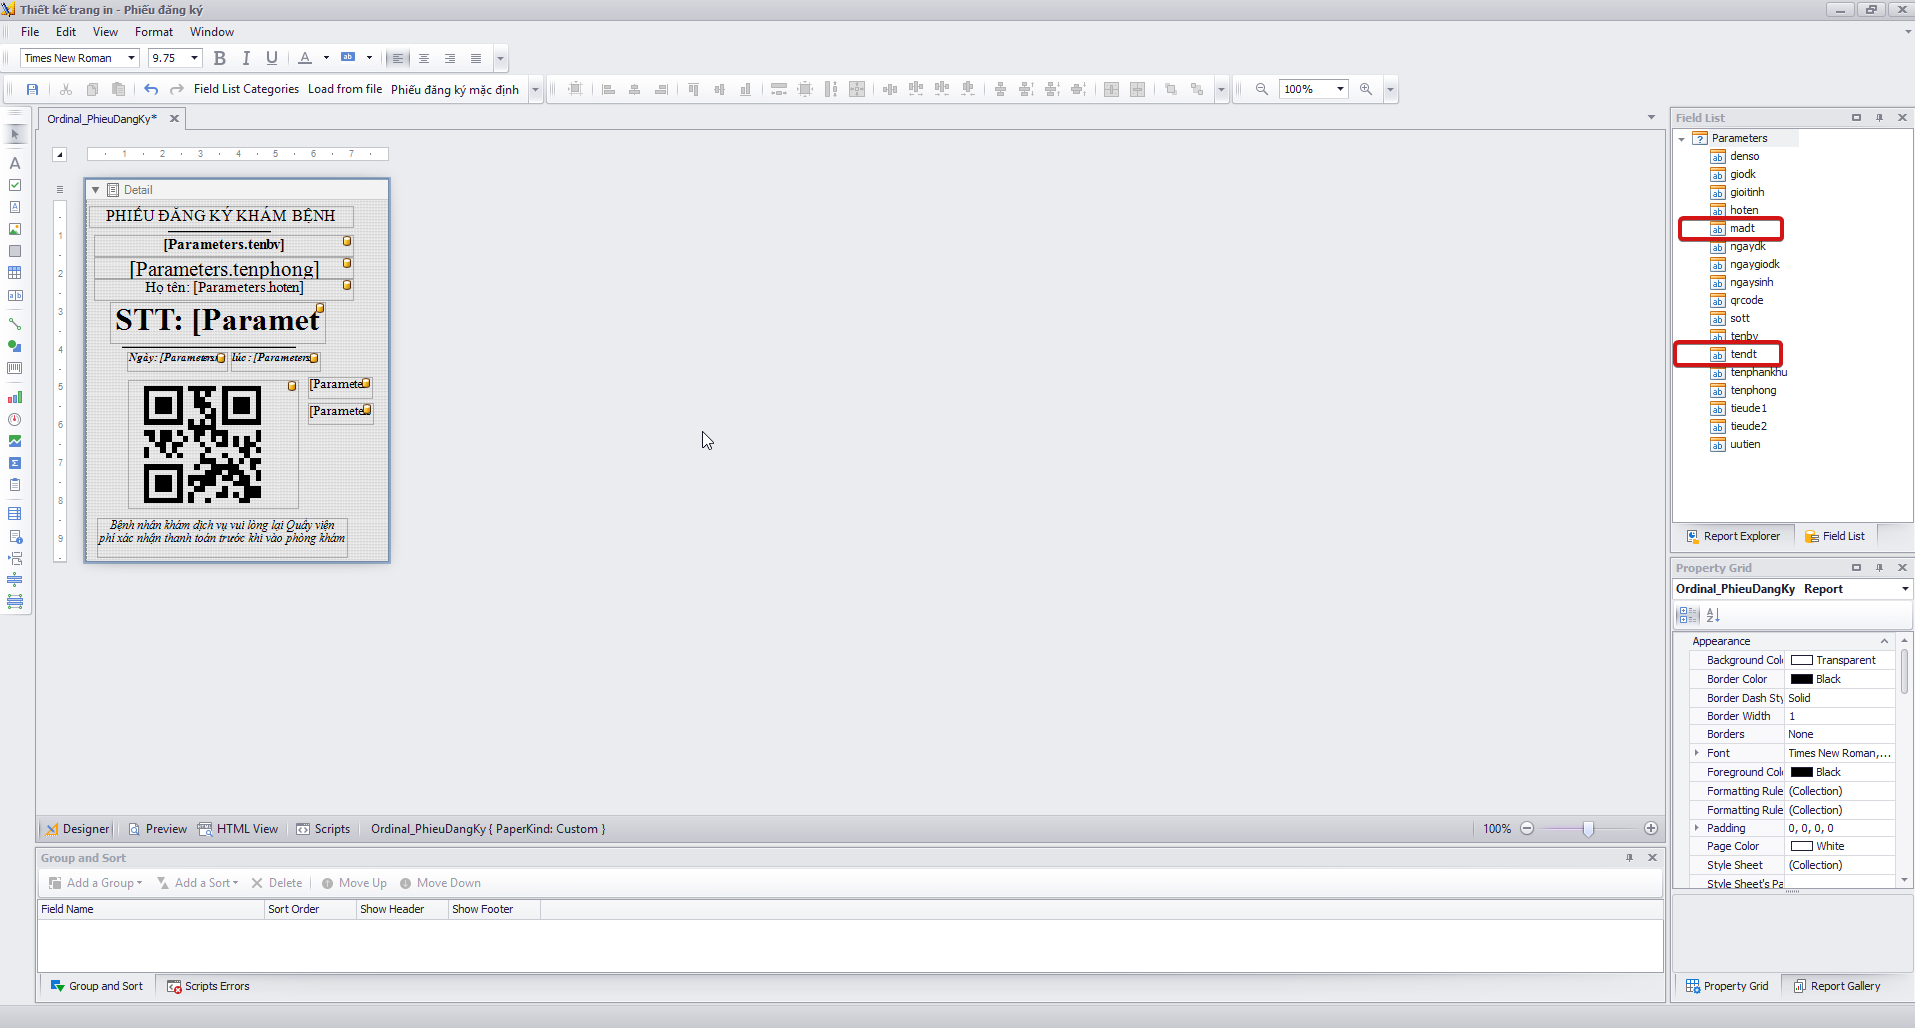This screenshot has width=1915, height=1028.
Task: Switch to the Preview tab
Action: [157, 829]
